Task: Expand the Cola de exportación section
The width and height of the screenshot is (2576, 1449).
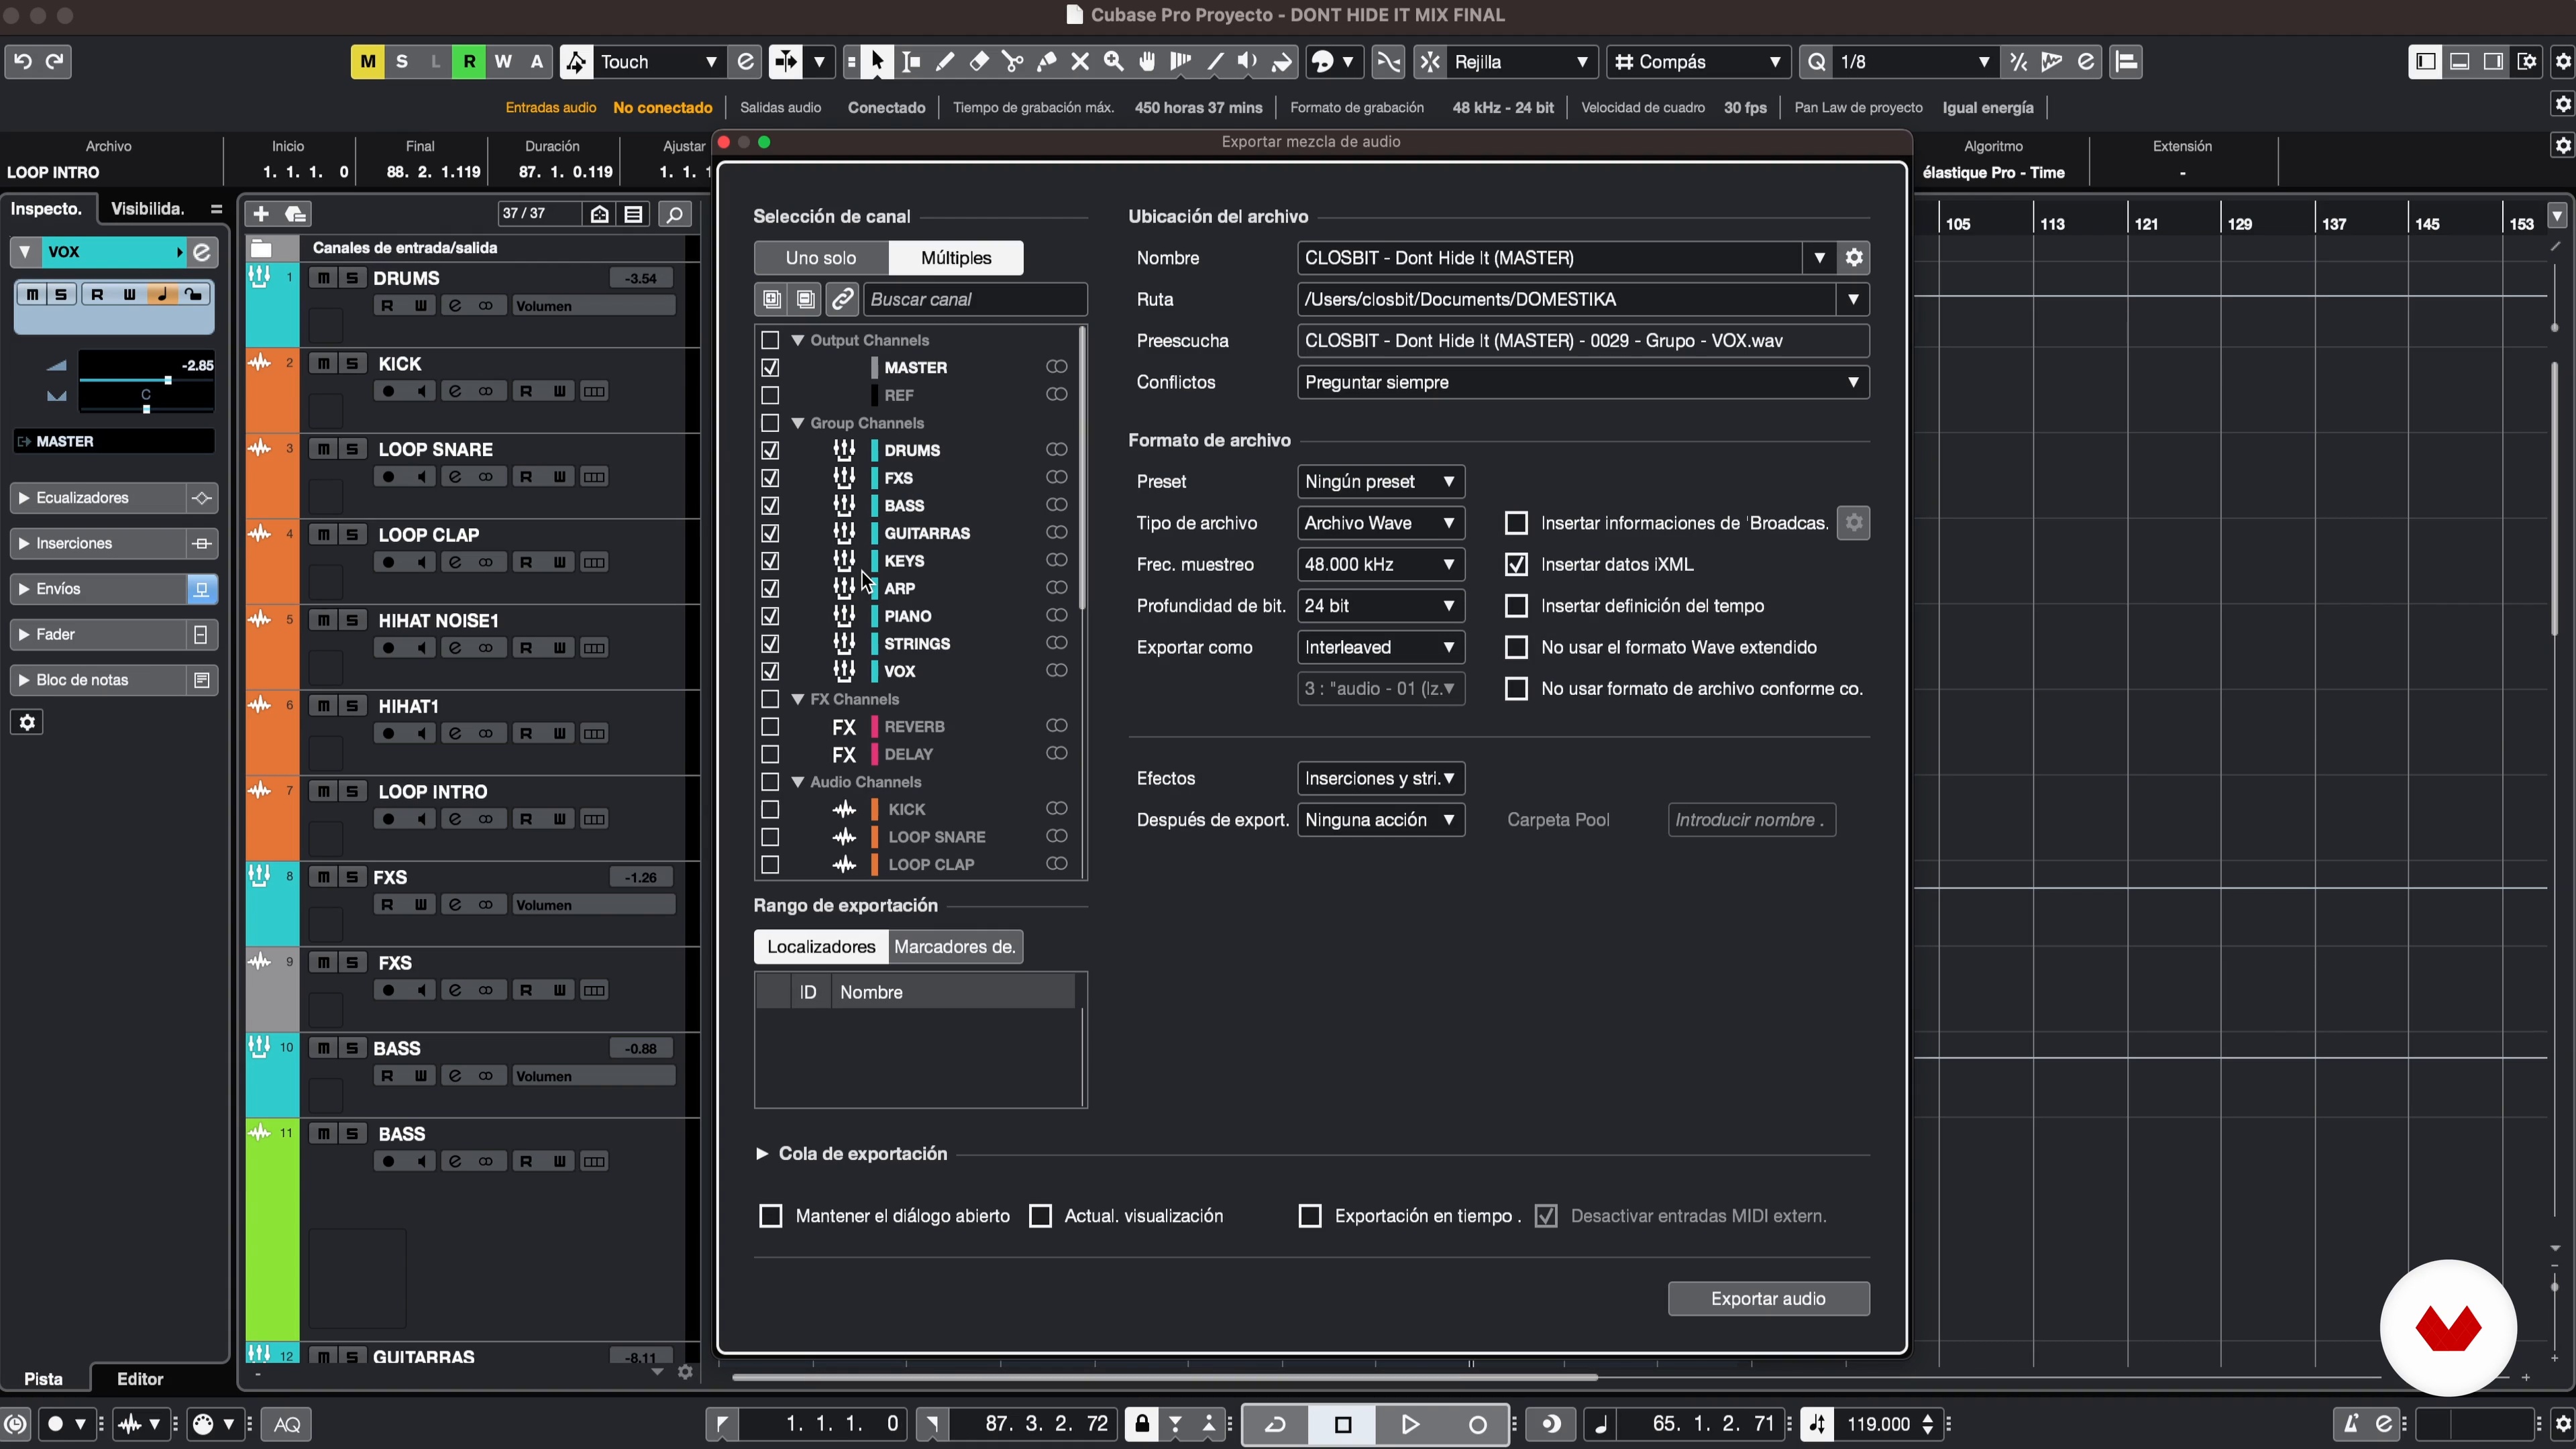Action: click(761, 1153)
